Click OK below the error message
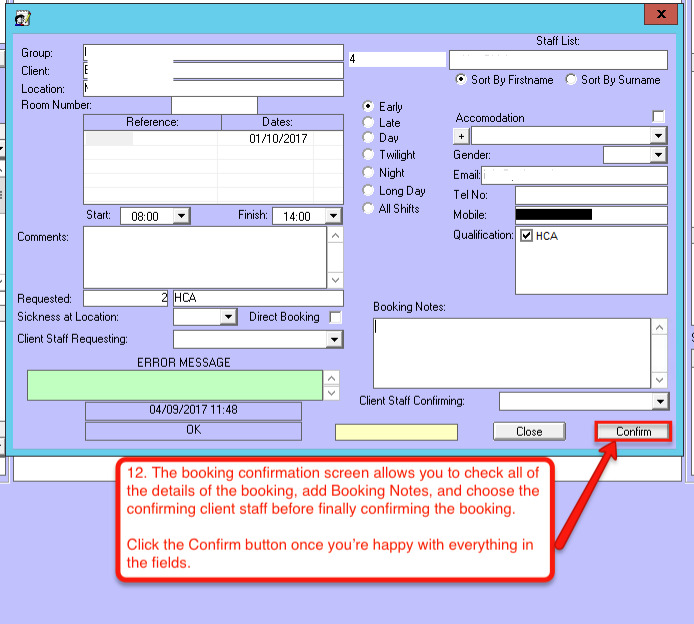This screenshot has height=624, width=694. pos(193,430)
